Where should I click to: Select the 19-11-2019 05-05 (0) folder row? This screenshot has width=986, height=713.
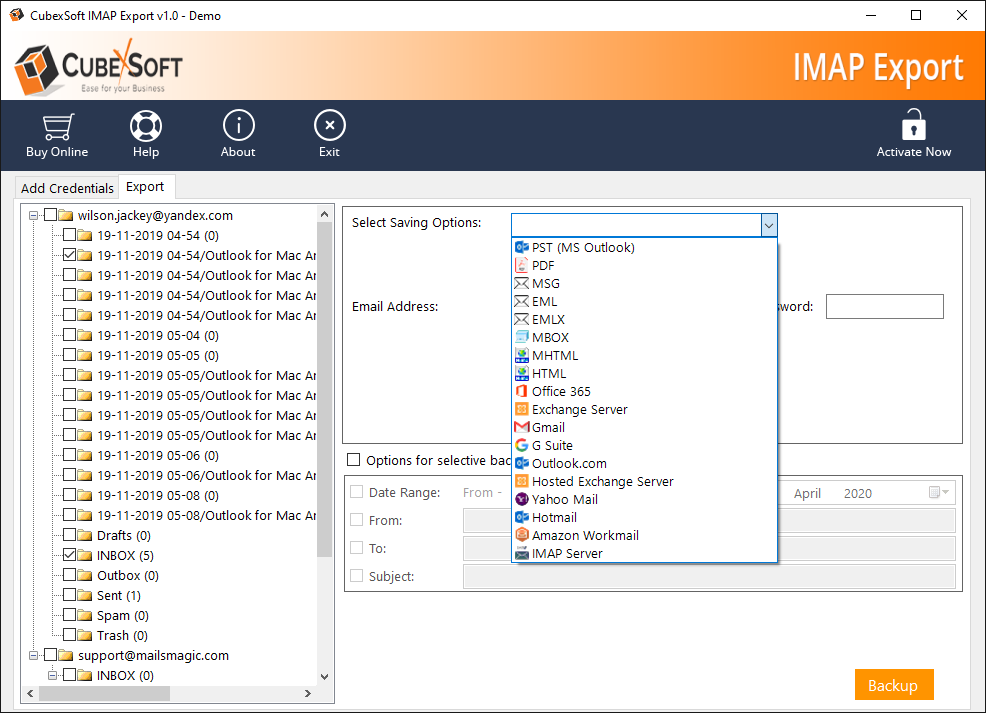(x=158, y=356)
